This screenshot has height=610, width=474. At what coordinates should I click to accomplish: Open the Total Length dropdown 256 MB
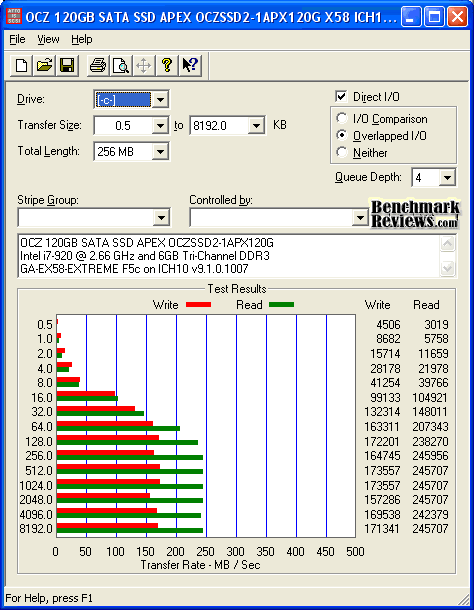tap(160, 152)
